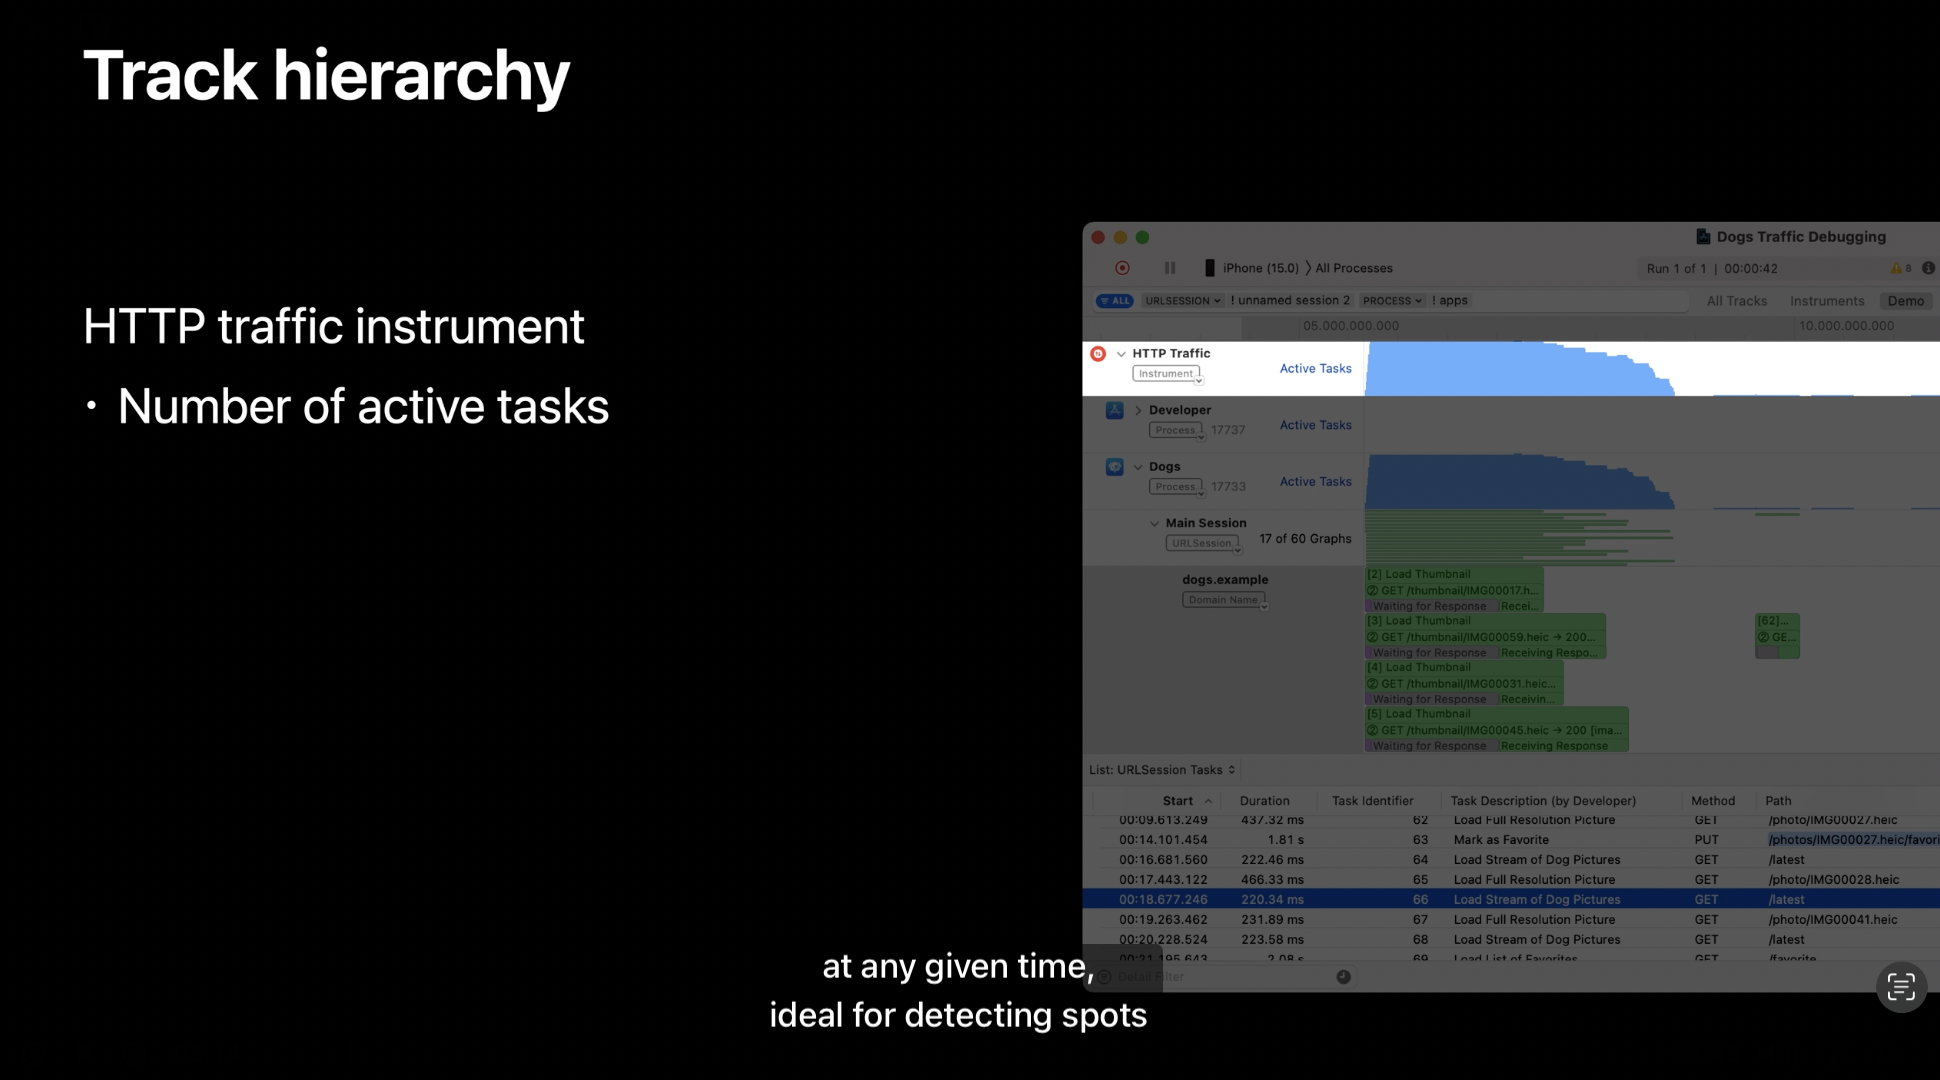Click the live text scan icon
This screenshot has height=1080, width=1940.
coord(1901,988)
